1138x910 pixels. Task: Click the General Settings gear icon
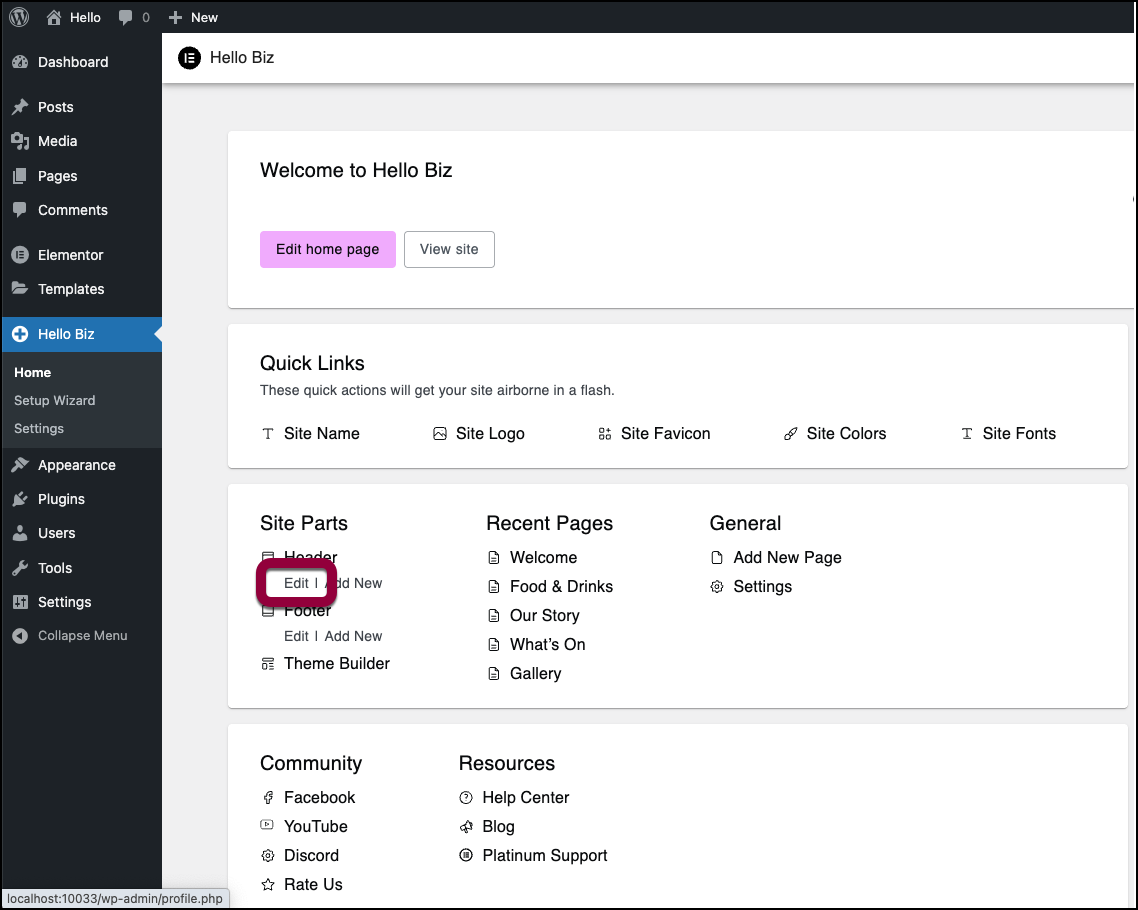pos(717,587)
